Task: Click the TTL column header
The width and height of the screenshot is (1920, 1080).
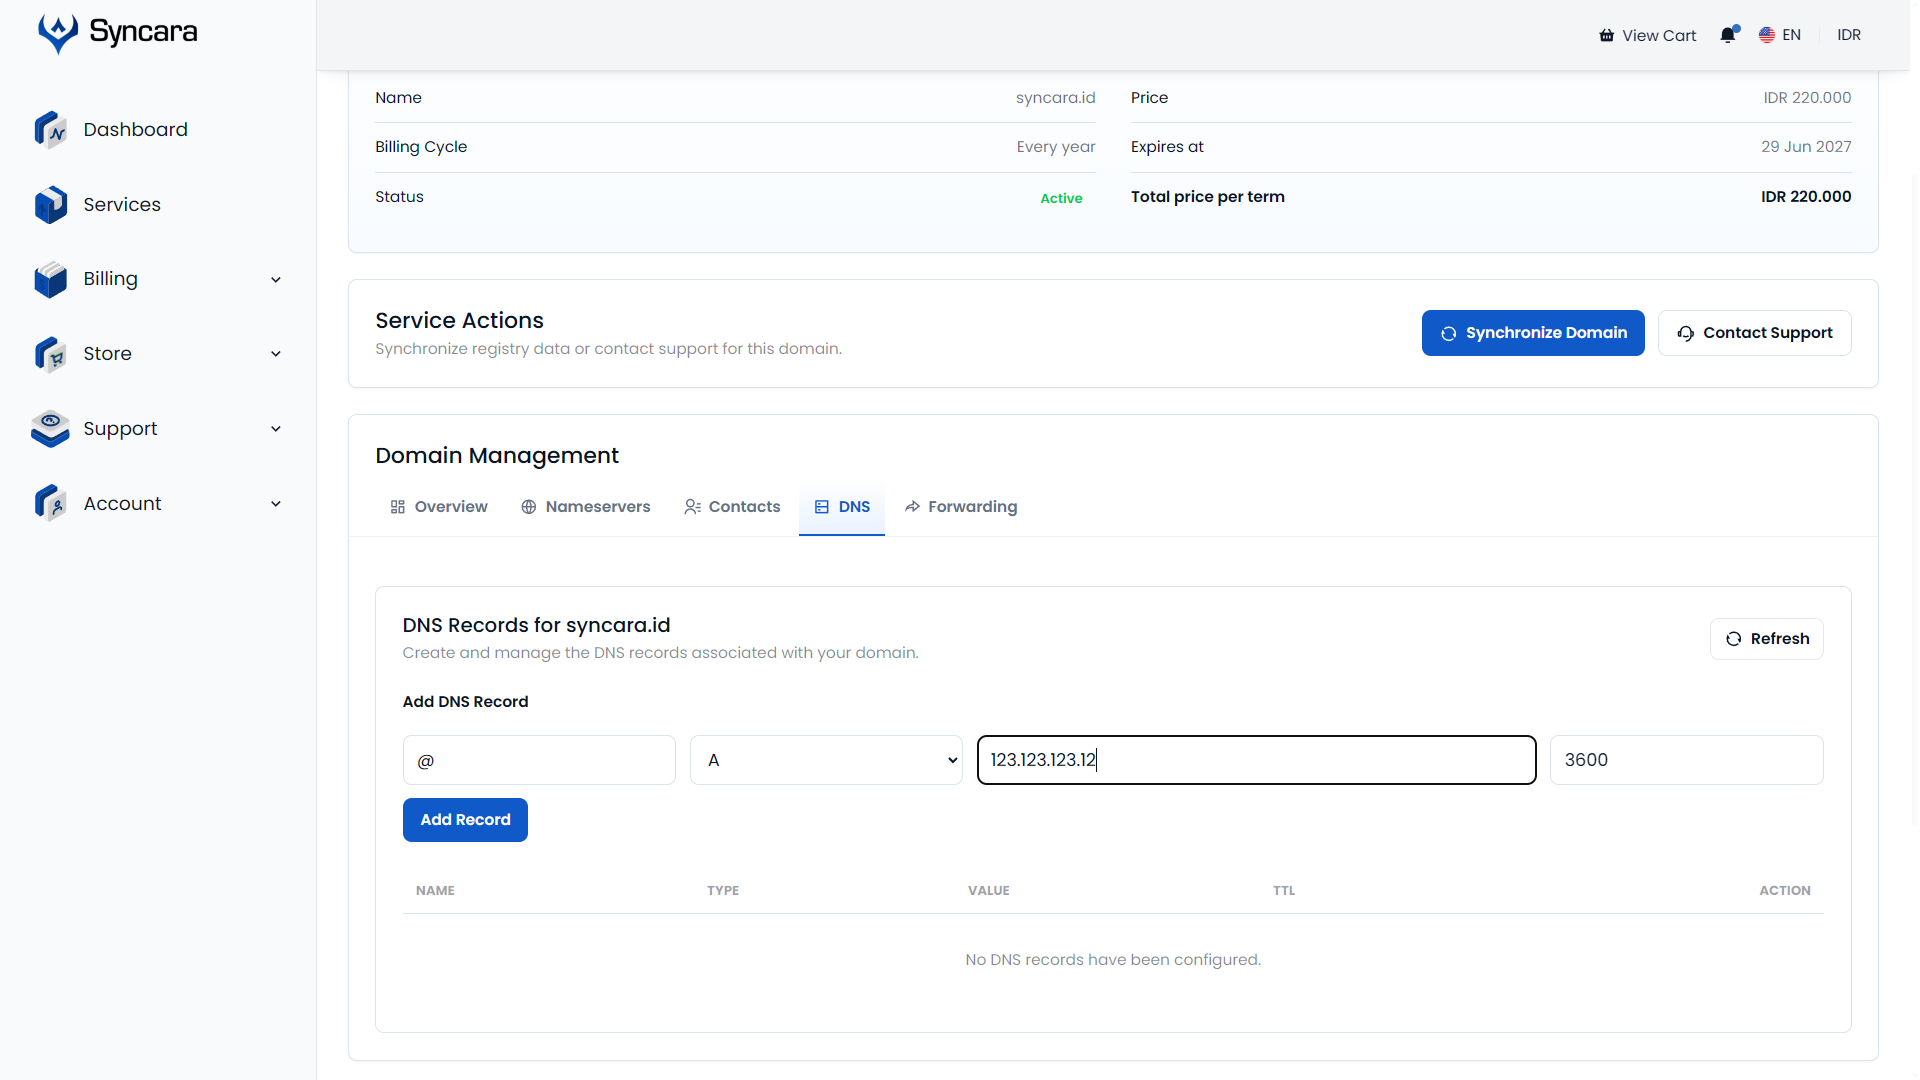Action: coord(1284,891)
